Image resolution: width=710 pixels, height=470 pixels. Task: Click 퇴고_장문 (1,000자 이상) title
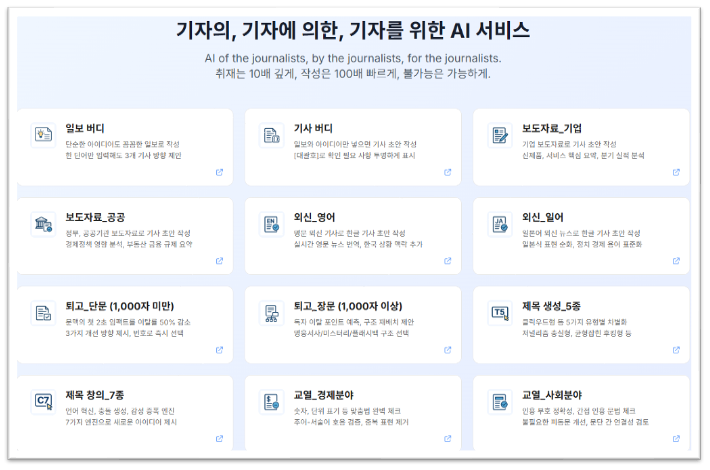pos(348,307)
